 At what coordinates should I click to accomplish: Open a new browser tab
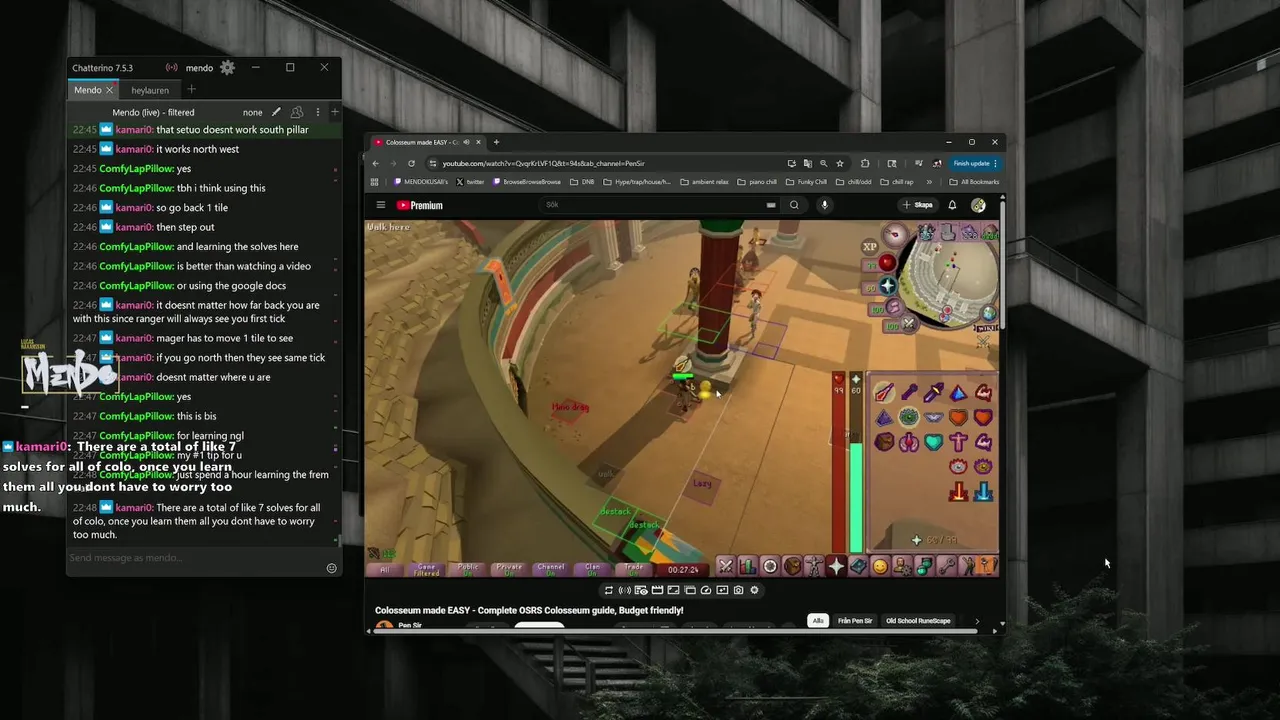coord(496,142)
